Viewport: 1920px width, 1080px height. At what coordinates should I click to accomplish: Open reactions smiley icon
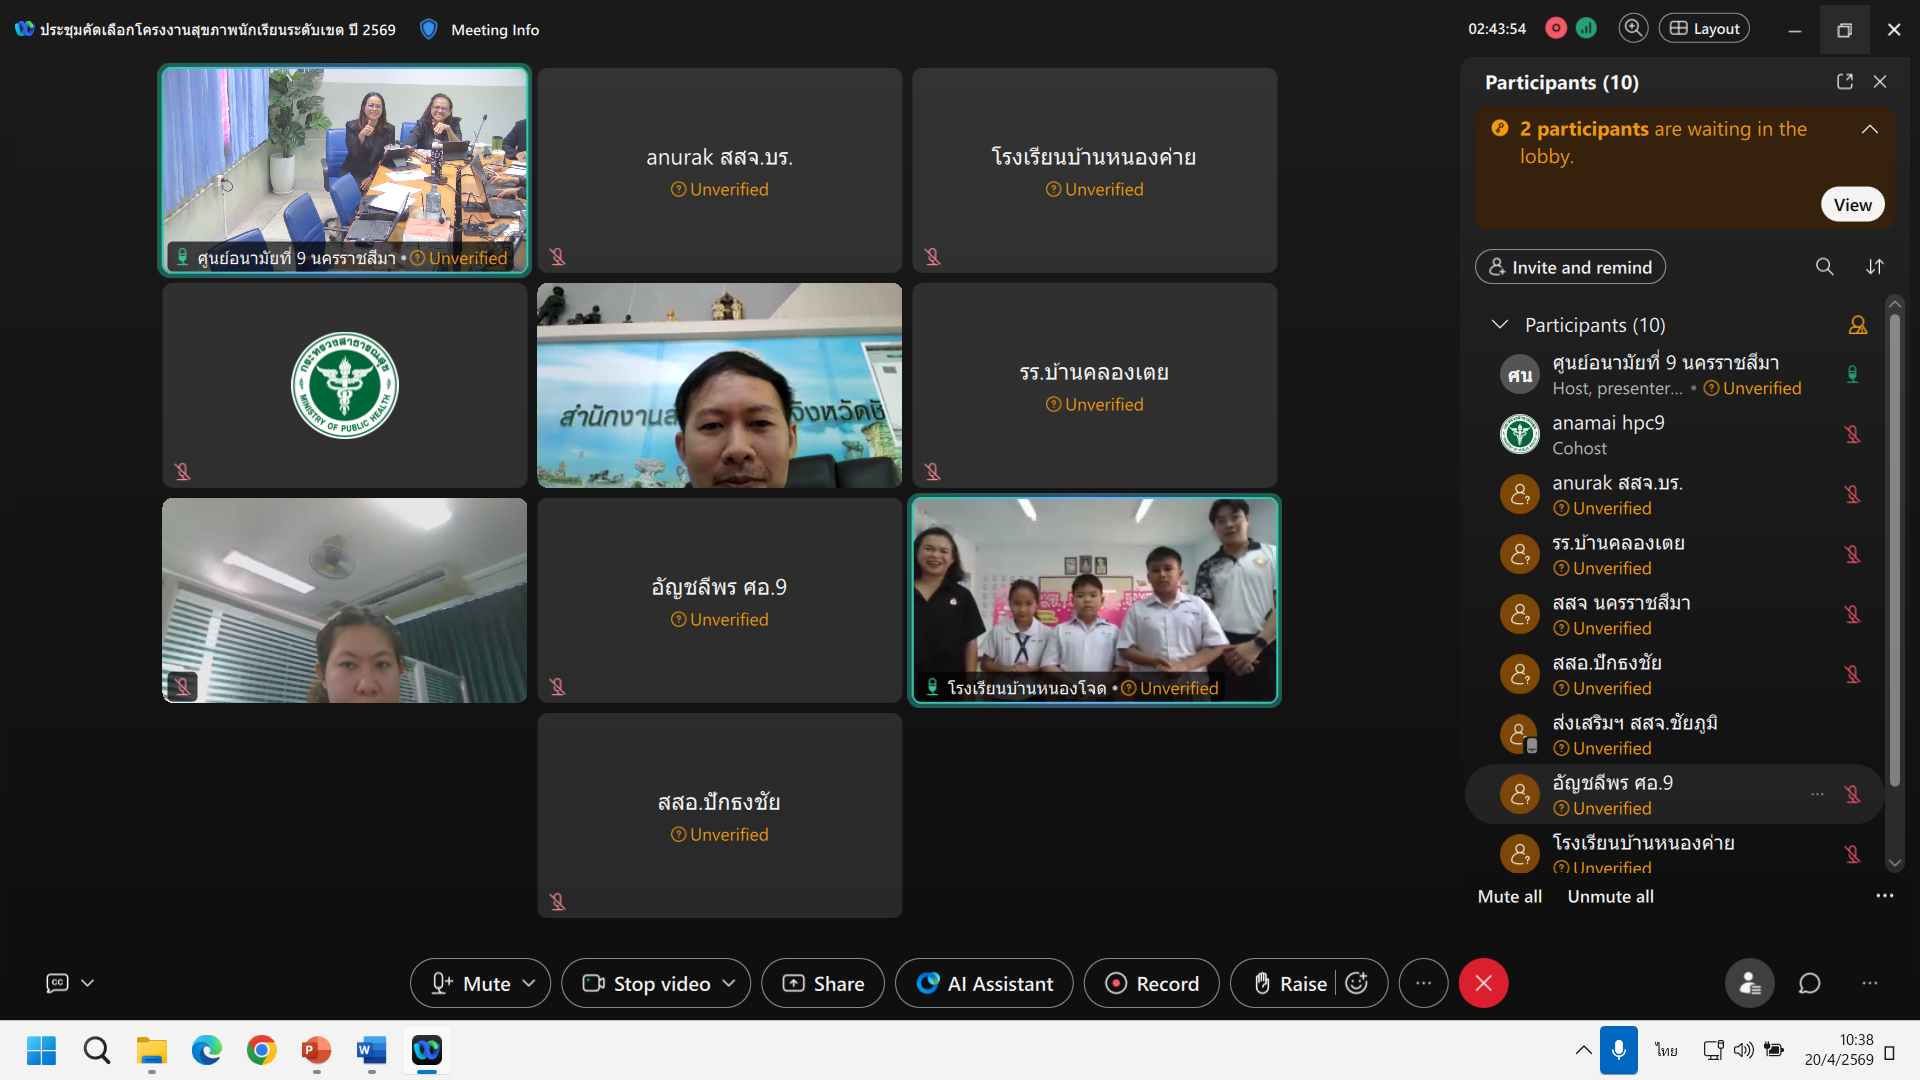point(1357,984)
